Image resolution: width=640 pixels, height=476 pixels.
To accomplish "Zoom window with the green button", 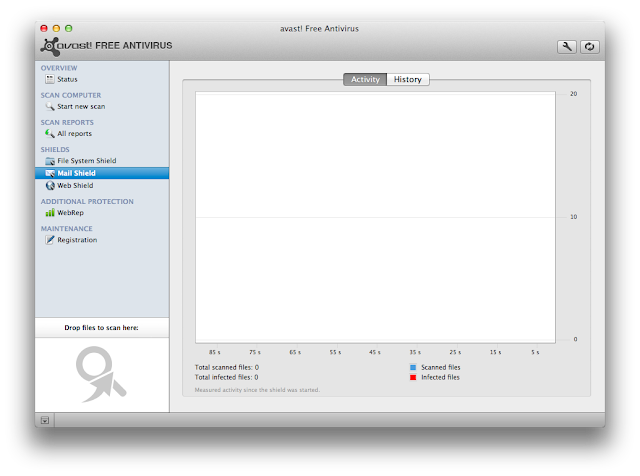I will 69,28.
